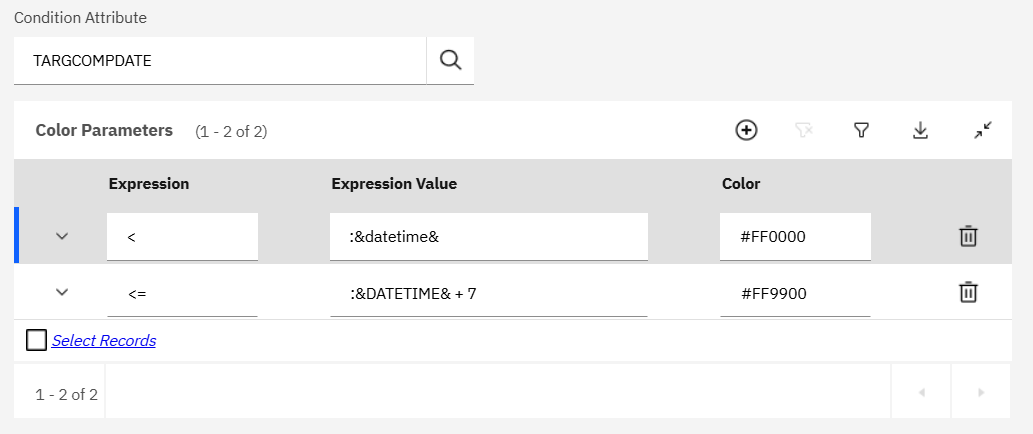The height and width of the screenshot is (434, 1033).
Task: Click the ':&DATETIME& + 7' value field
Action: 488,293
